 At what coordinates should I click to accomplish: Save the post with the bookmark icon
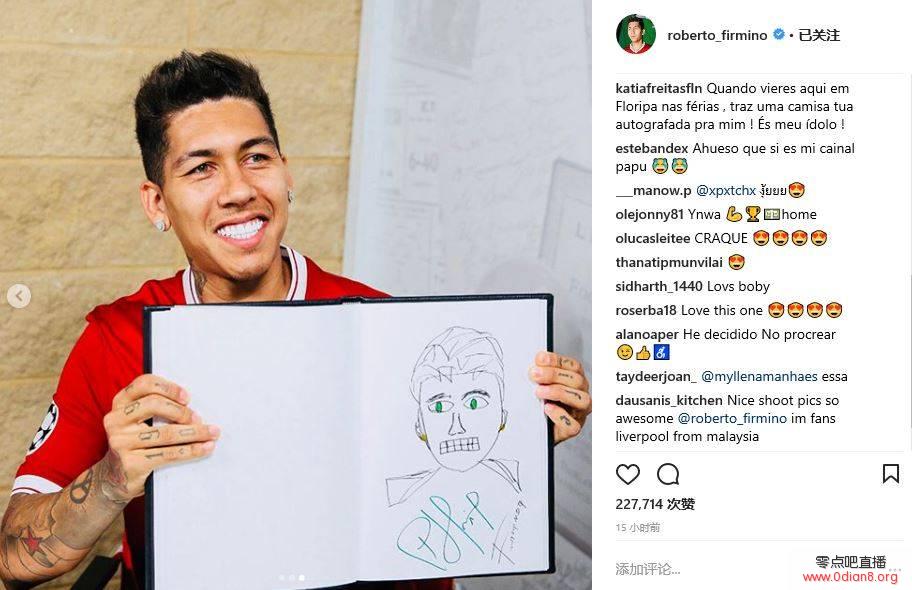coord(890,474)
